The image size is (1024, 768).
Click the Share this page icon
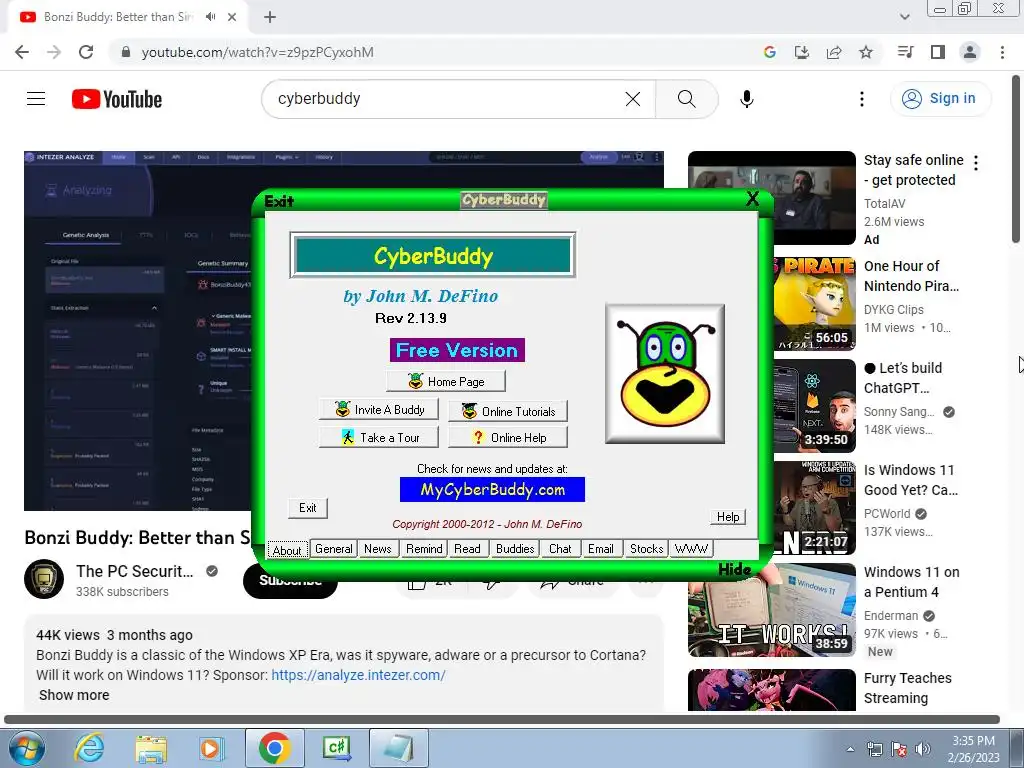point(834,52)
